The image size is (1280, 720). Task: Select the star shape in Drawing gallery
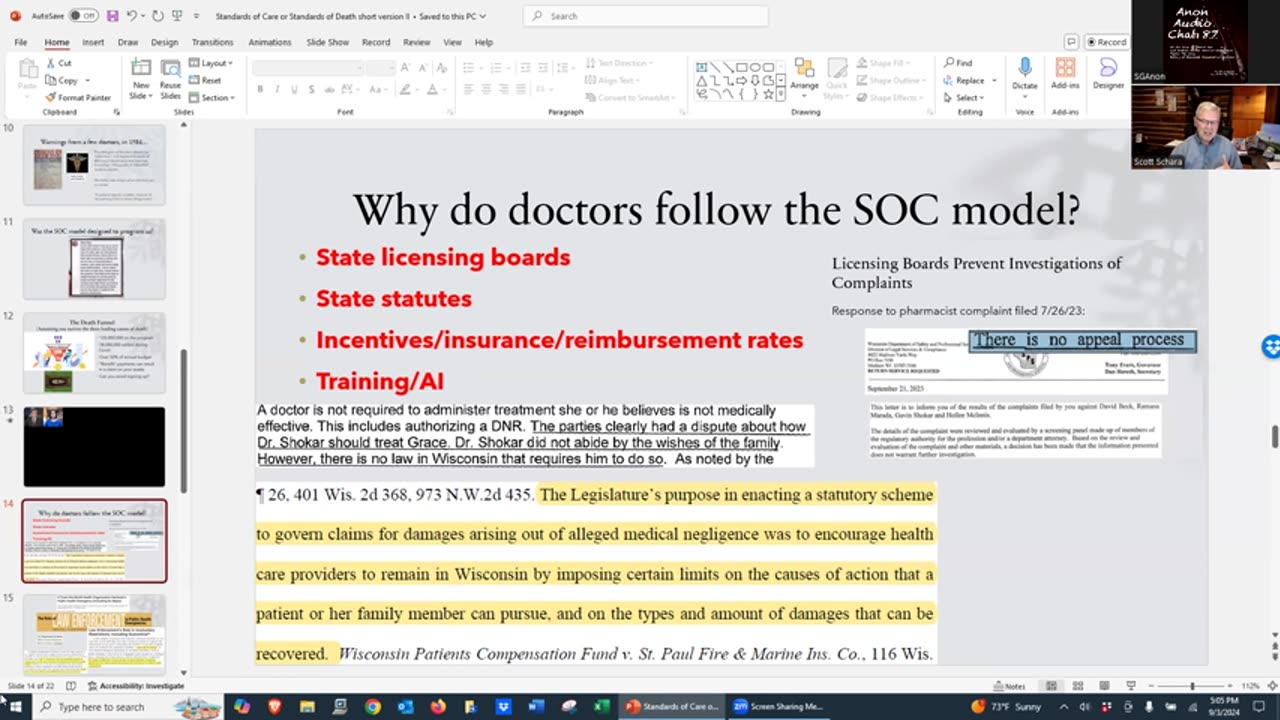[768, 94]
